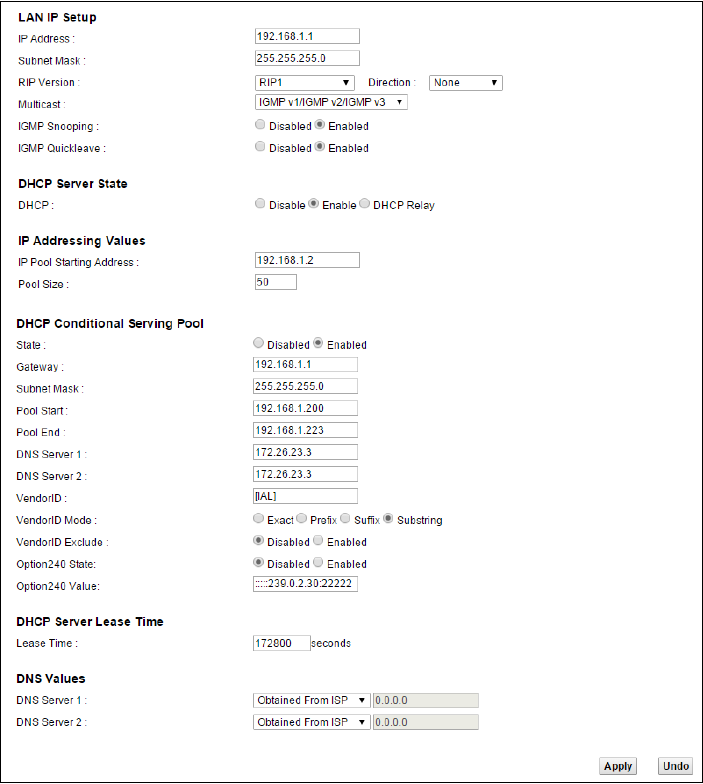Open the Direction dropdown
703x784 pixels.
pyautogui.click(x=466, y=82)
